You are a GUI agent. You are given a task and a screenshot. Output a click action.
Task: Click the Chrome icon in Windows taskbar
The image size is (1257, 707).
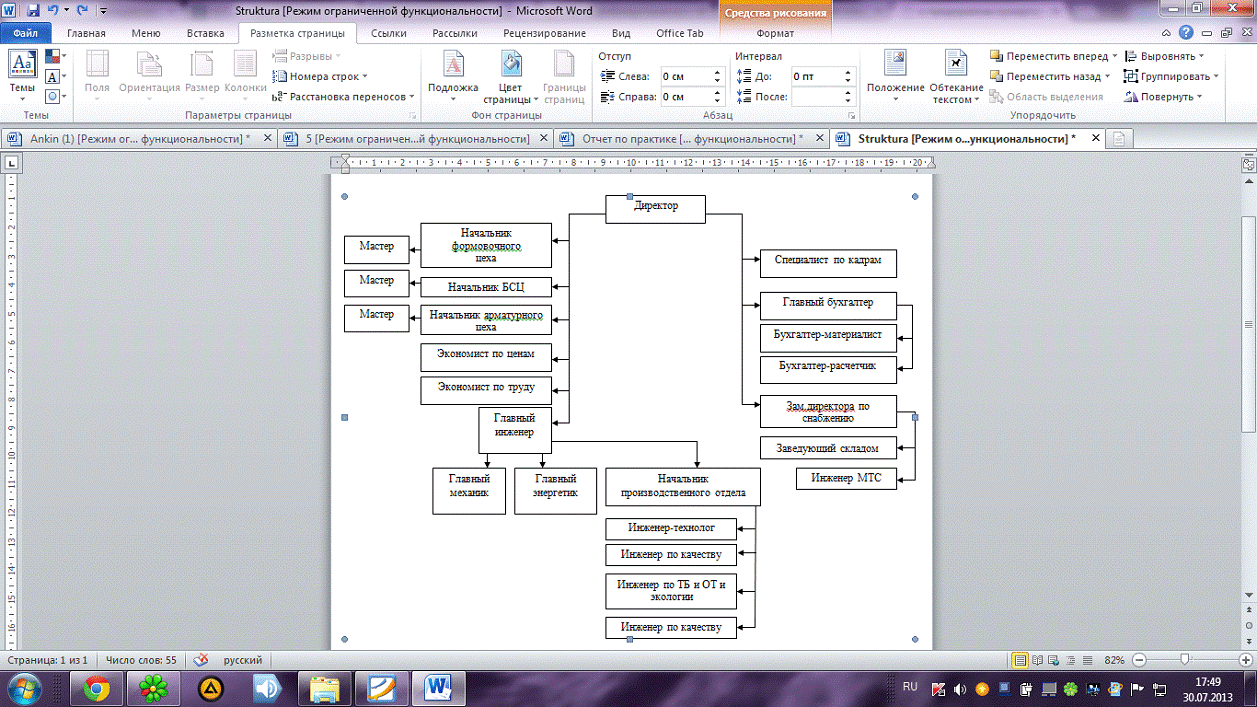click(97, 688)
